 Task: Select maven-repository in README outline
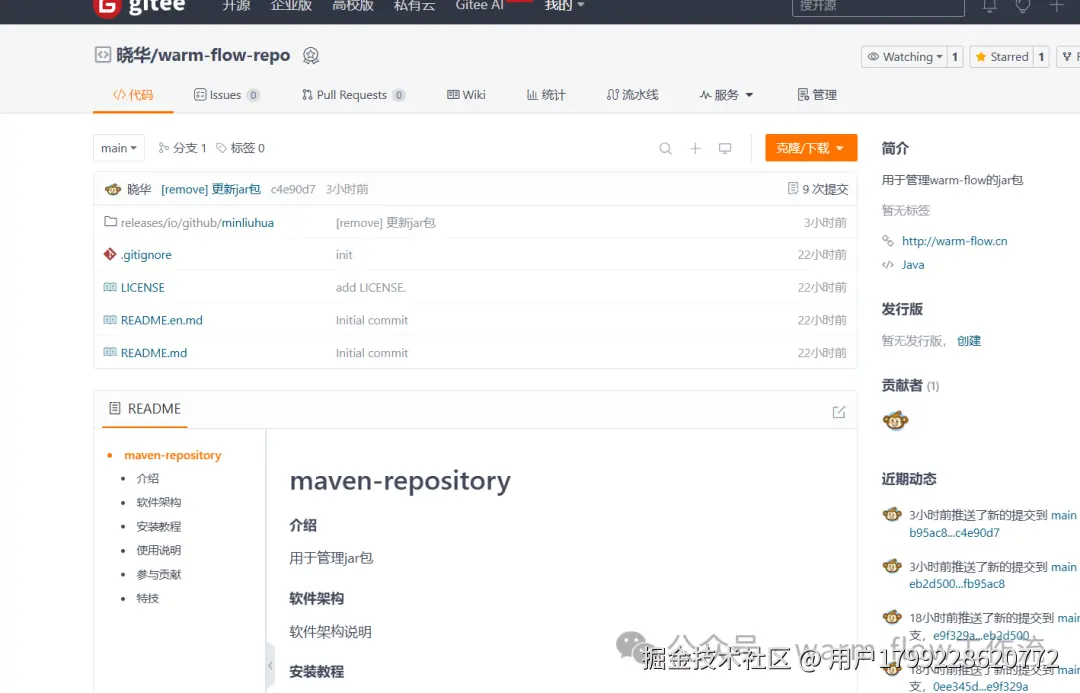[173, 455]
